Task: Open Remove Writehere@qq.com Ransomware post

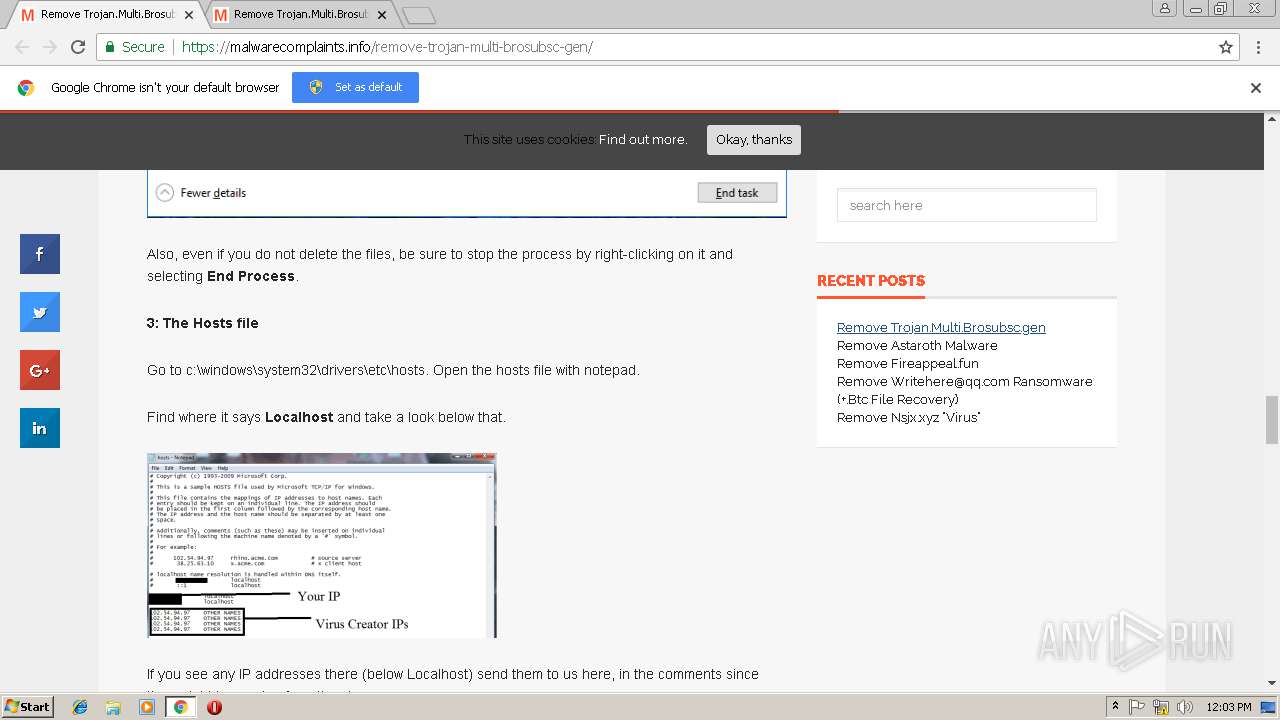Action: (964, 391)
